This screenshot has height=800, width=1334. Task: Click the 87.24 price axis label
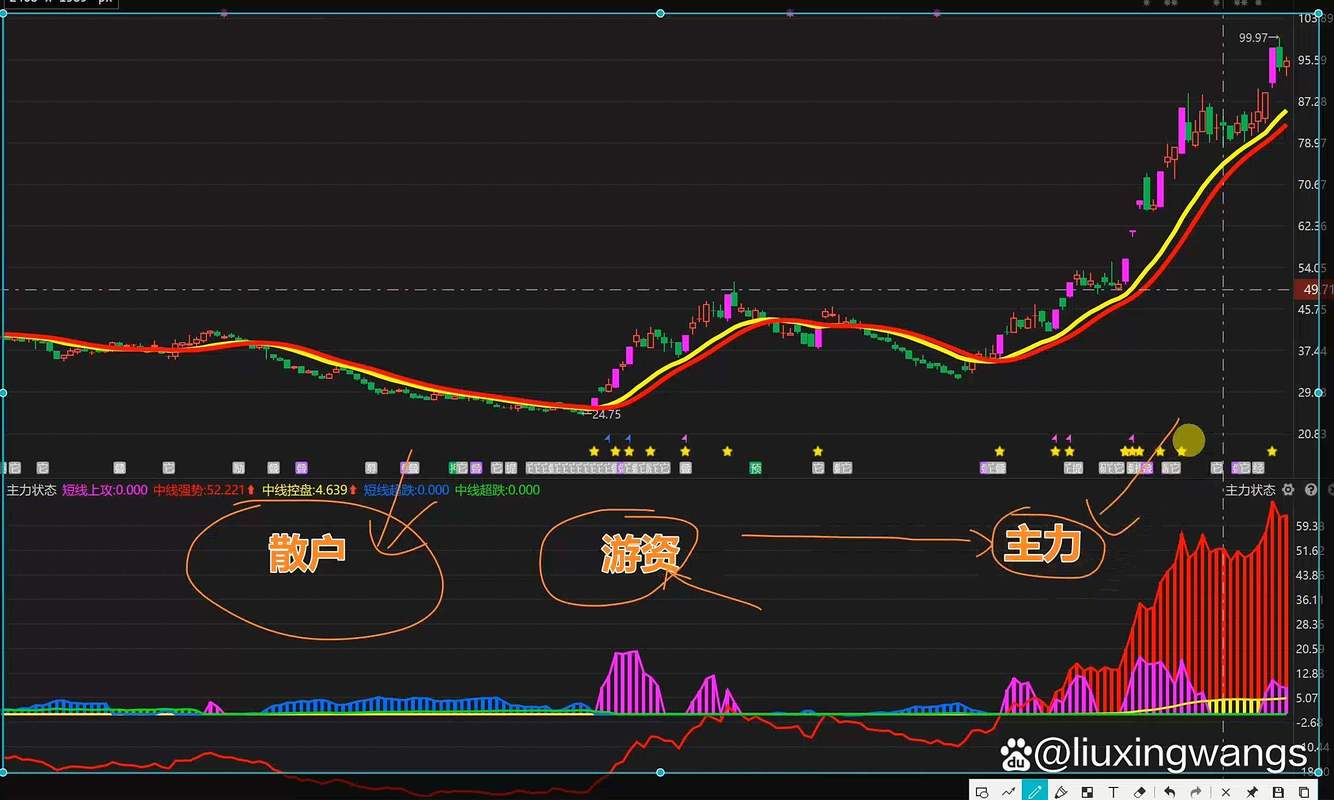1313,102
